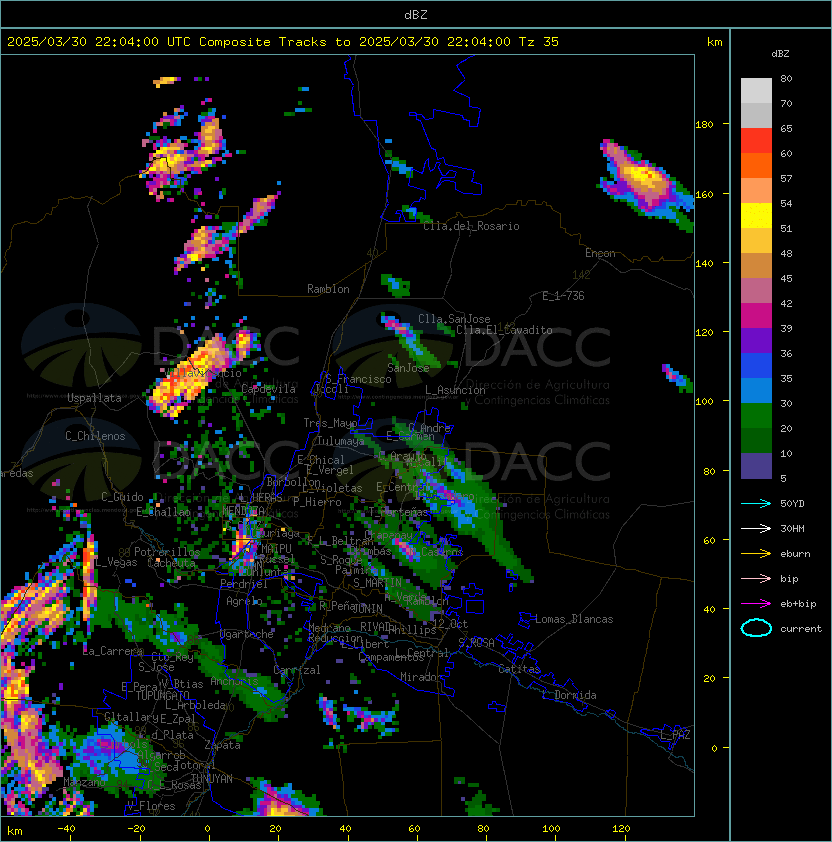
Task: Click the white 30HM track arrow
Action: click(x=756, y=529)
